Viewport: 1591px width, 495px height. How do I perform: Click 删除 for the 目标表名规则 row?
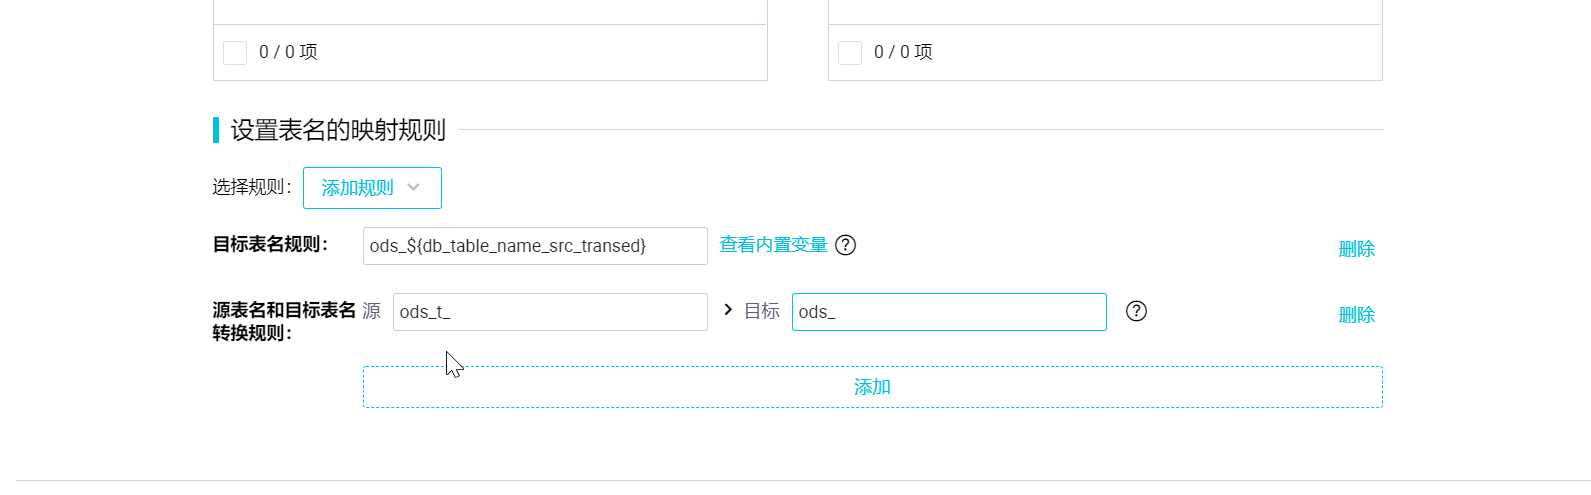(x=1356, y=249)
